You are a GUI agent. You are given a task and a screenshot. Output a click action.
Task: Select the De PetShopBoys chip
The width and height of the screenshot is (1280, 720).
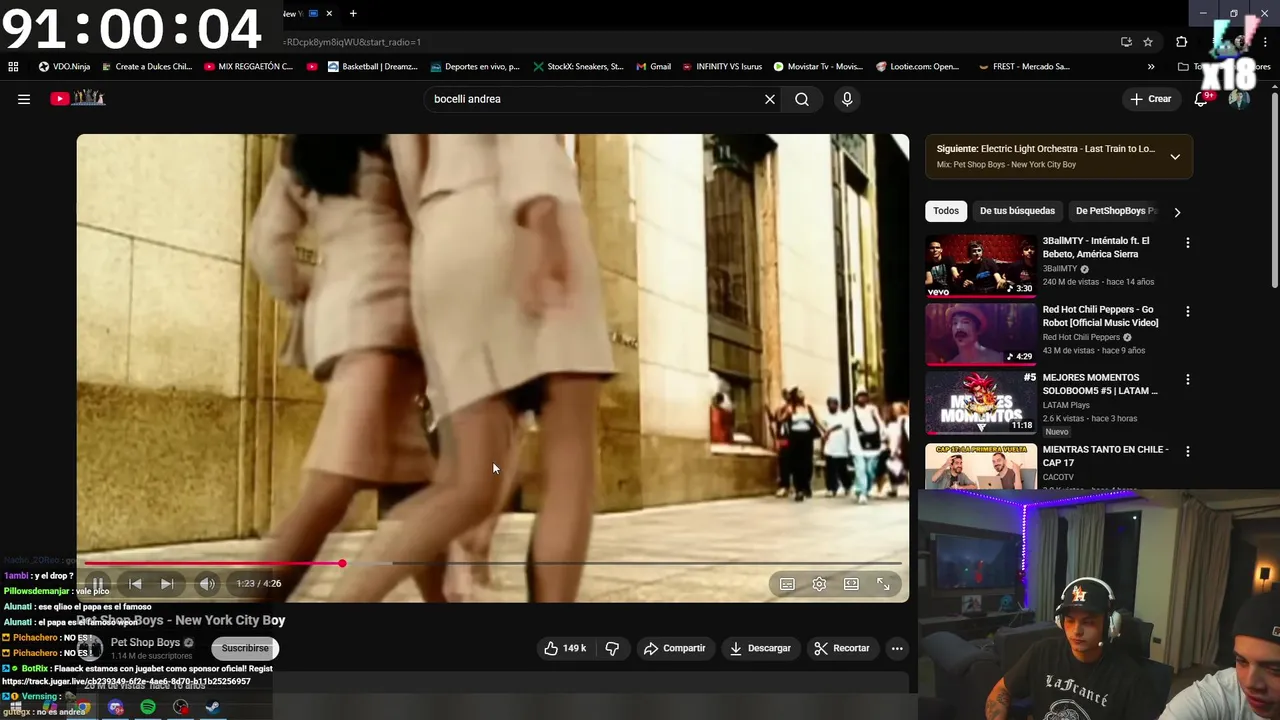(1116, 211)
